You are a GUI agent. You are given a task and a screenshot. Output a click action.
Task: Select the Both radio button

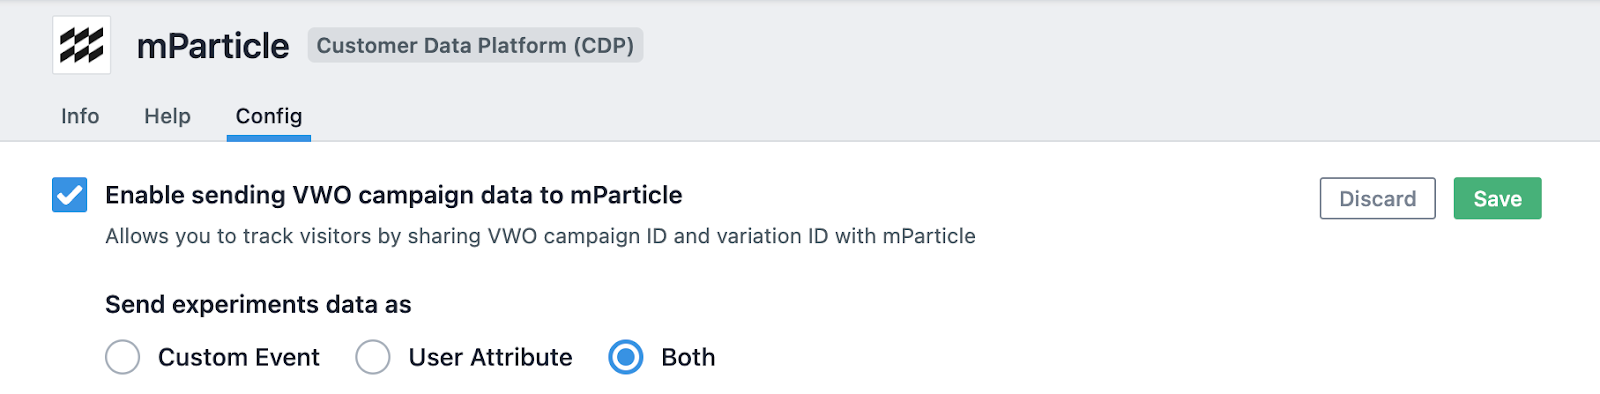point(626,357)
